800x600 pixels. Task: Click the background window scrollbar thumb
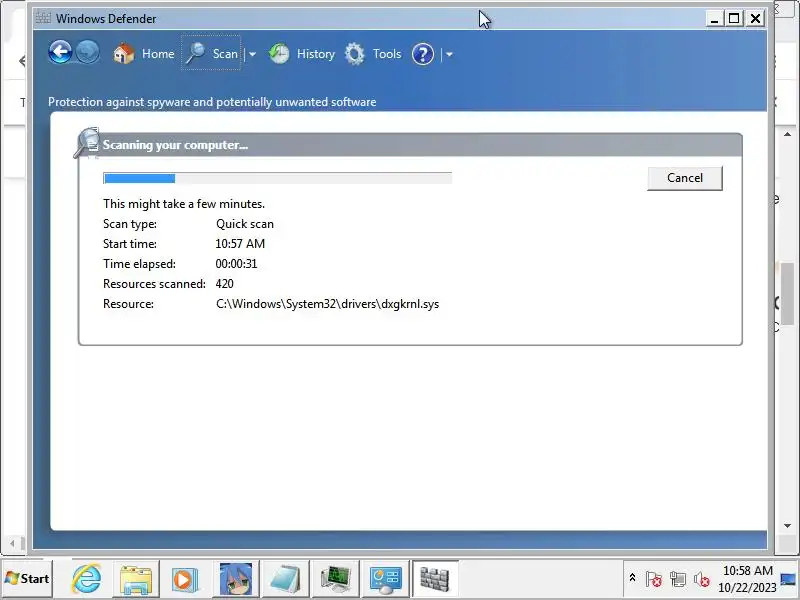787,293
